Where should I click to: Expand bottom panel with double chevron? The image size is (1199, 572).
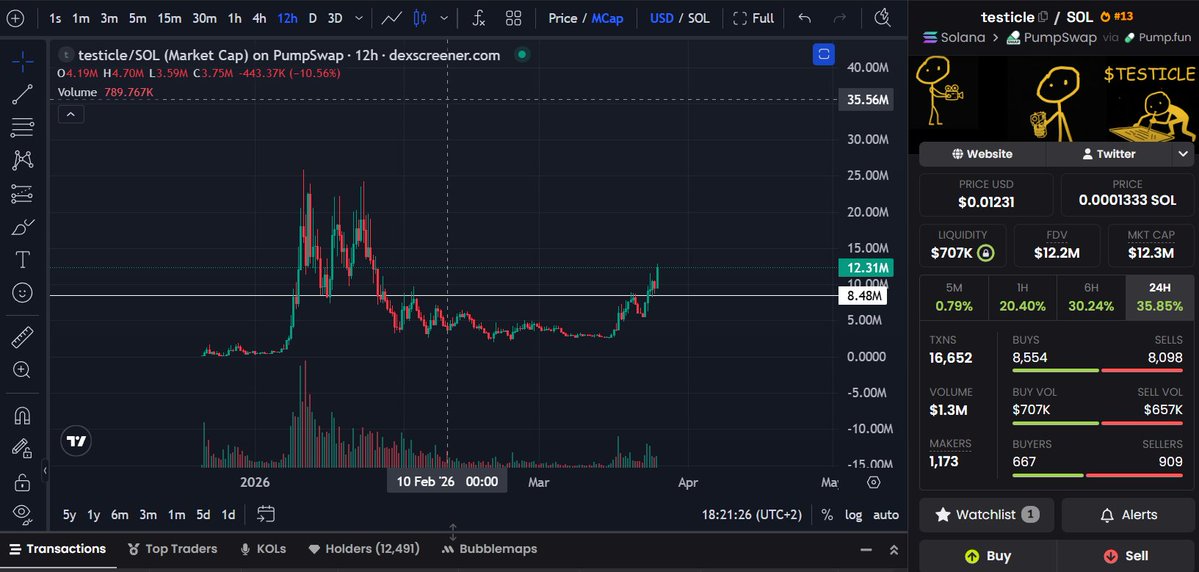click(893, 550)
